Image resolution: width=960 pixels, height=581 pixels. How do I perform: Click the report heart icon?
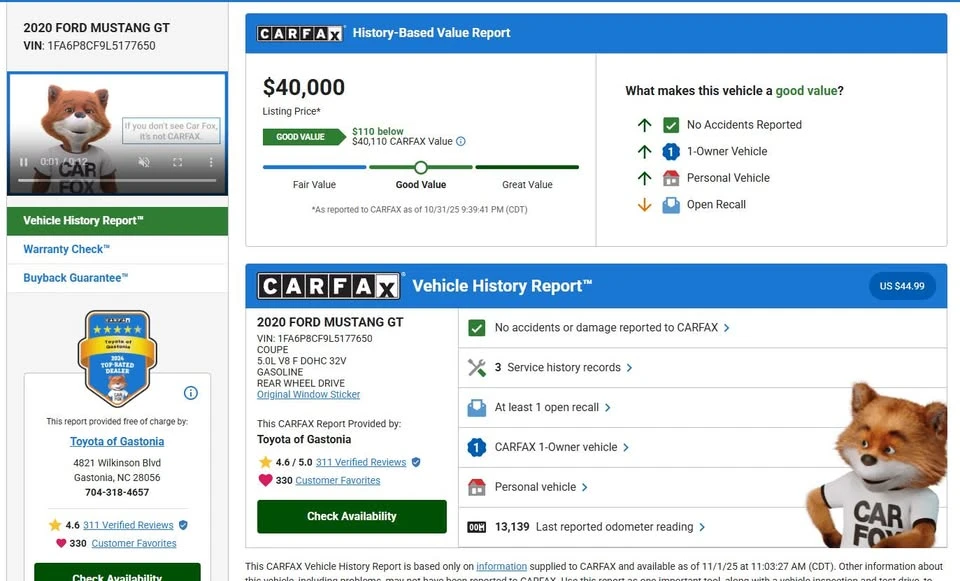(x=265, y=480)
